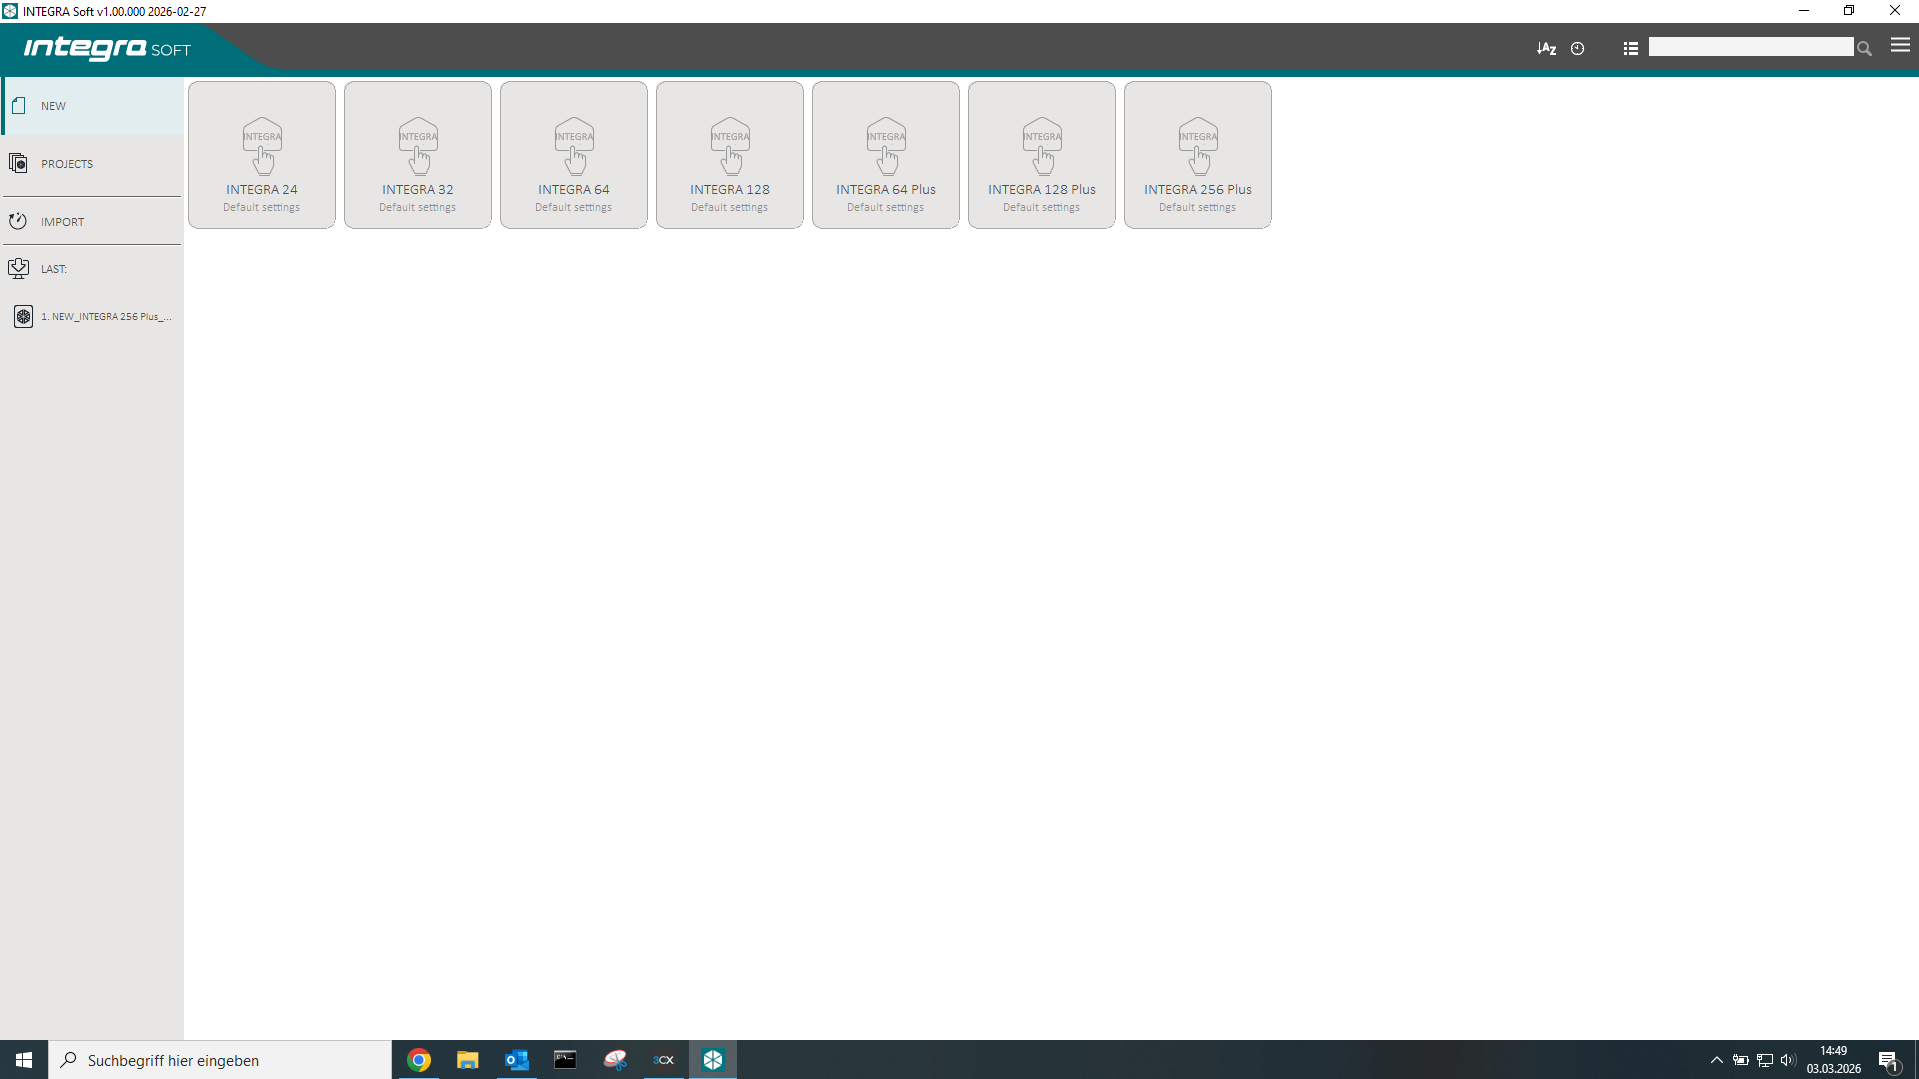Image resolution: width=1919 pixels, height=1079 pixels.
Task: Open the hamburger menu
Action: point(1900,46)
